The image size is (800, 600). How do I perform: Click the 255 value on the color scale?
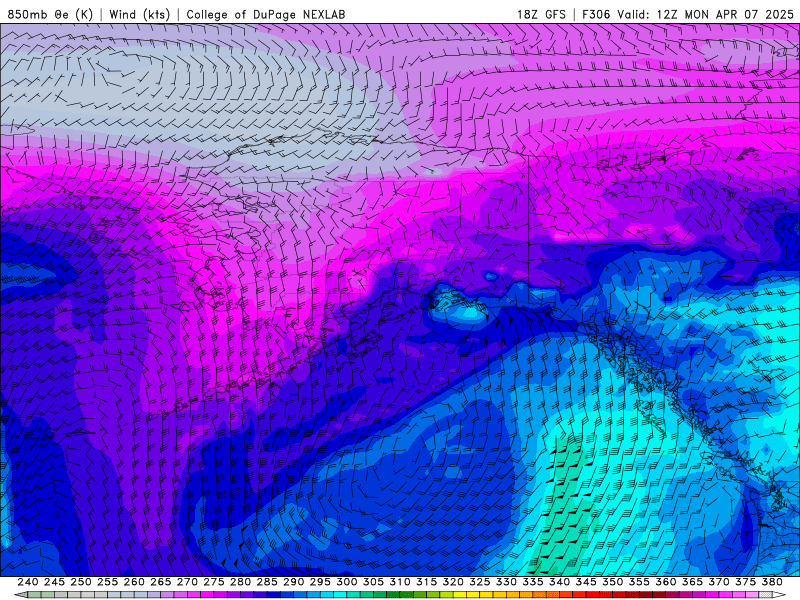[107, 582]
